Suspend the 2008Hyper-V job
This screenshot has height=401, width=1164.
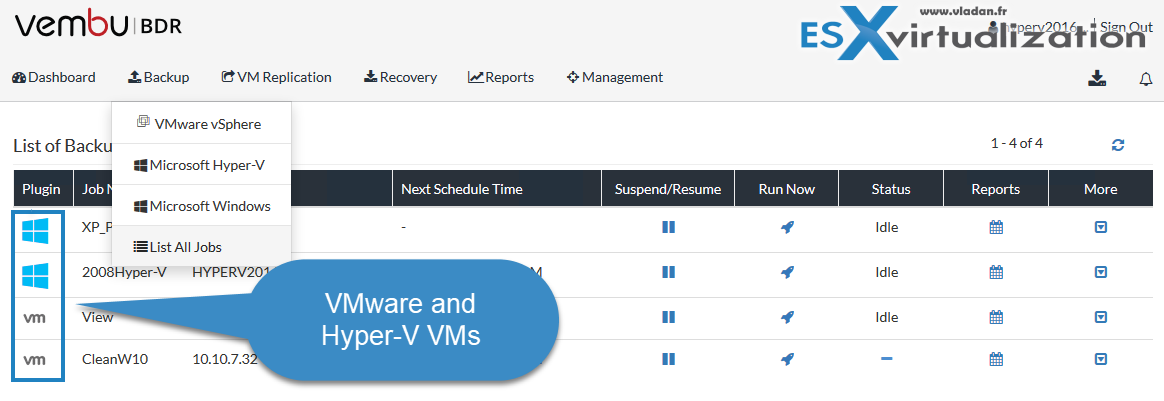[668, 273]
